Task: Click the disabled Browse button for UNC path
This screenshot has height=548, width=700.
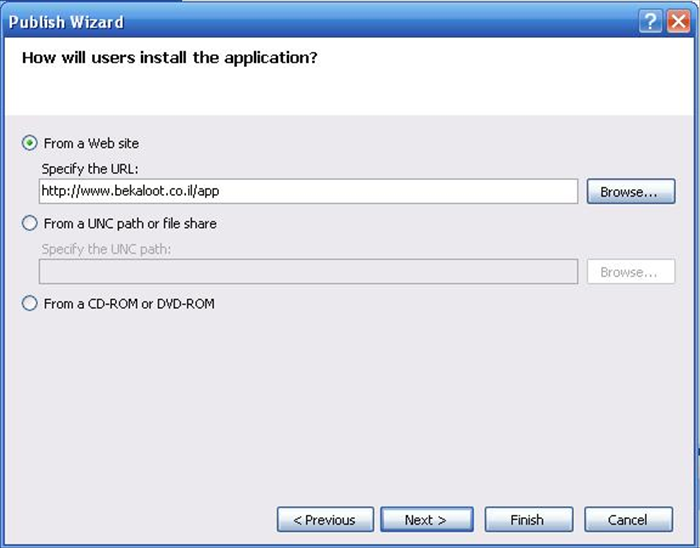Action: 631,271
